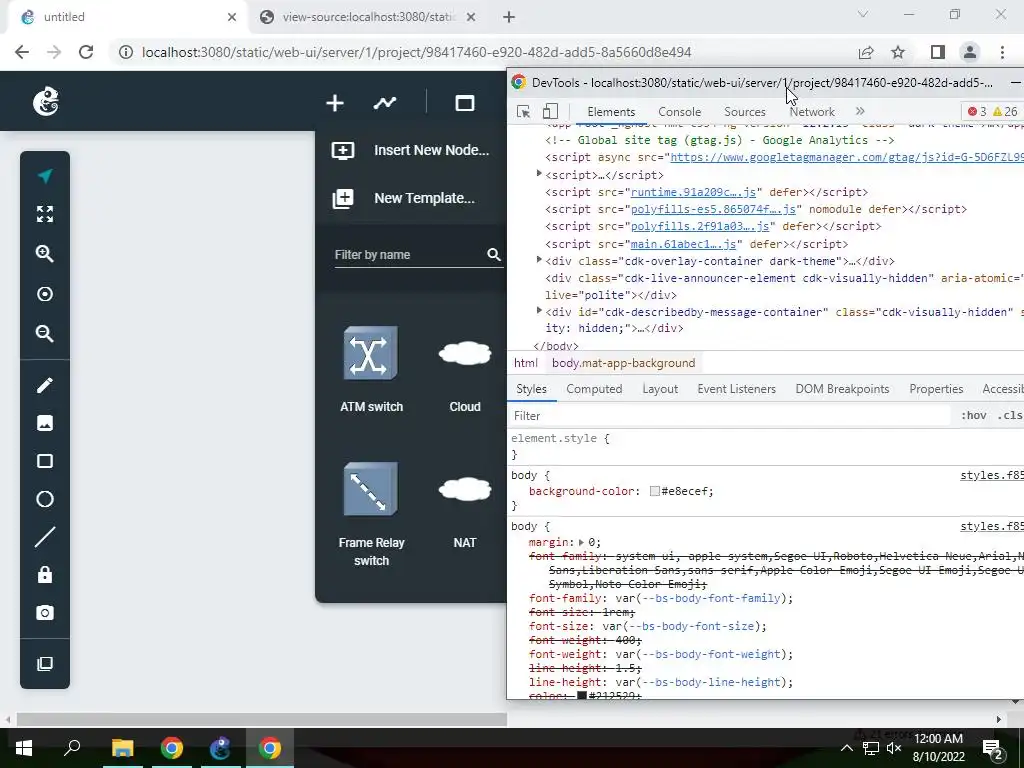Click the browser reload button
Image resolution: width=1024 pixels, height=768 pixels.
click(86, 52)
